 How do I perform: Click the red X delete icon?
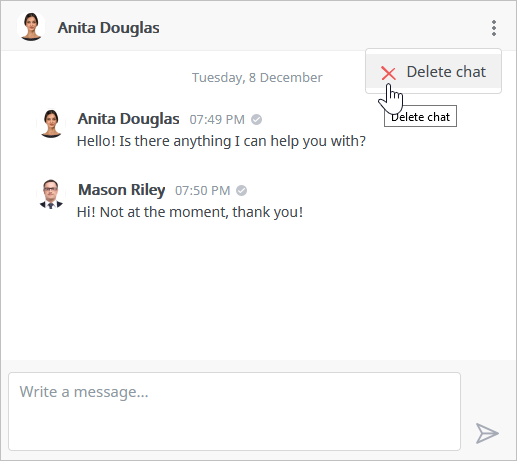388,73
